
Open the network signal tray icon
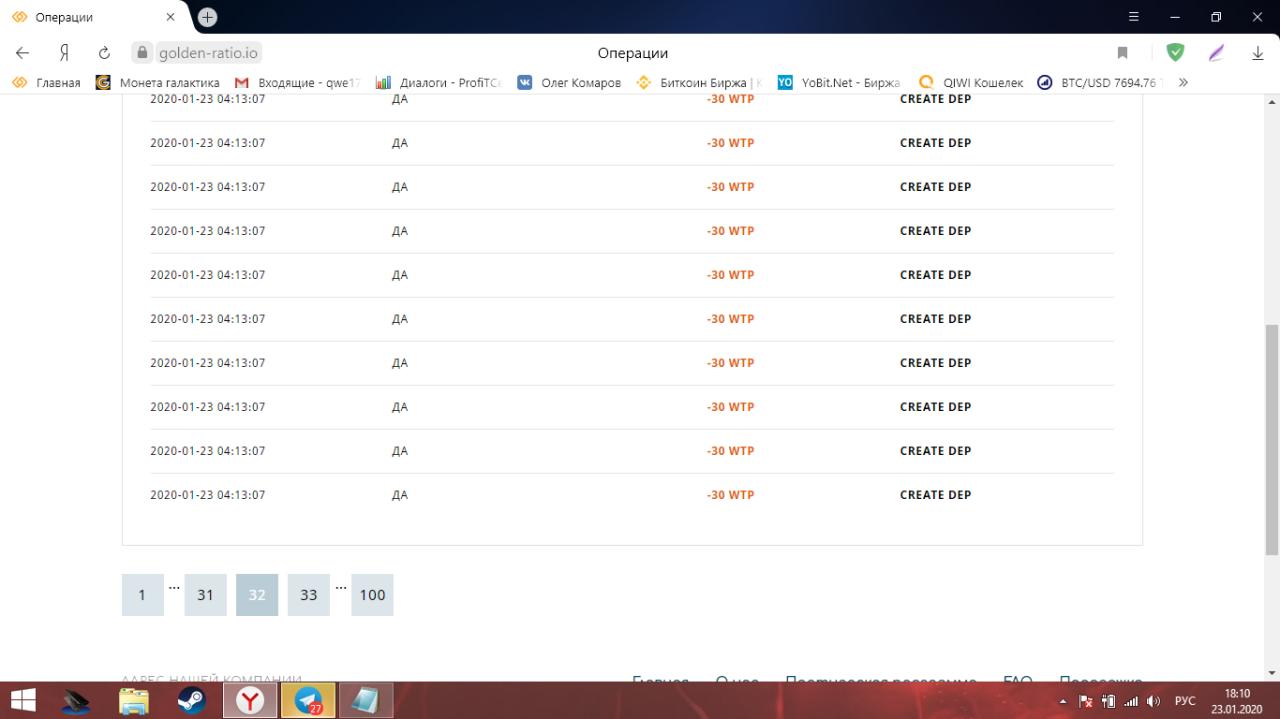(x=1132, y=702)
